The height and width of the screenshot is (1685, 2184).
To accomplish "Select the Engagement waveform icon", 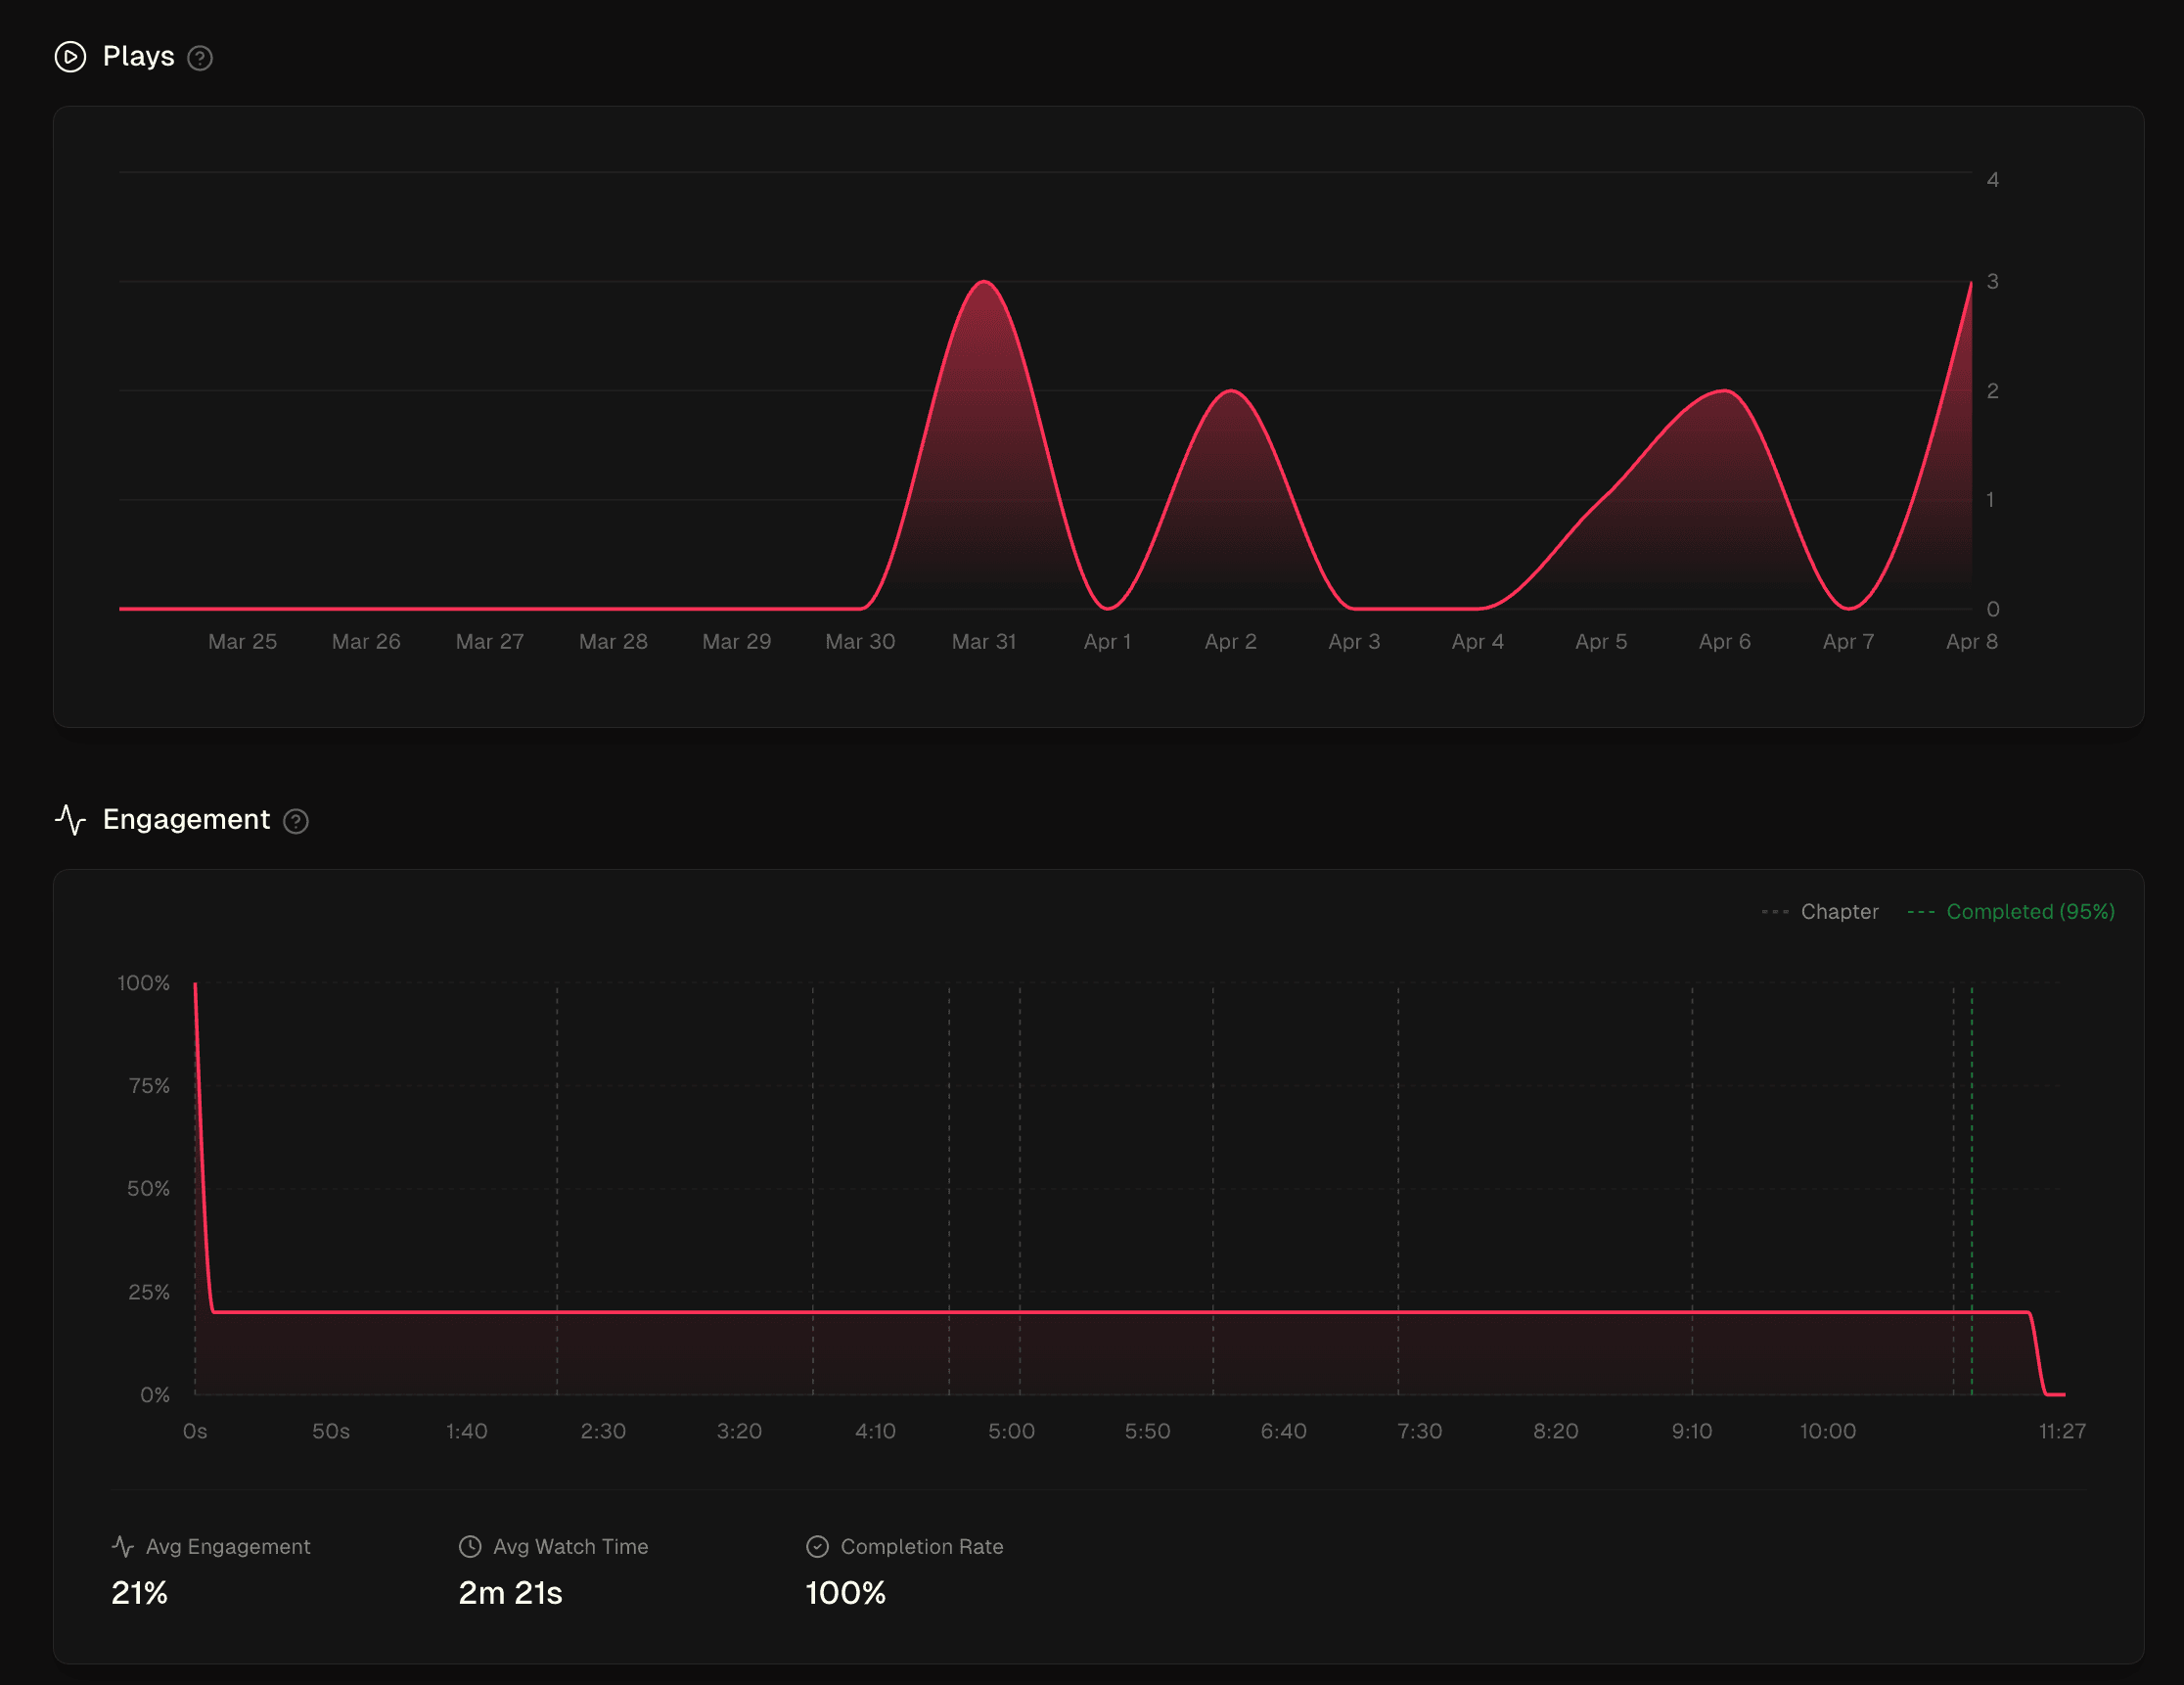I will coord(70,820).
